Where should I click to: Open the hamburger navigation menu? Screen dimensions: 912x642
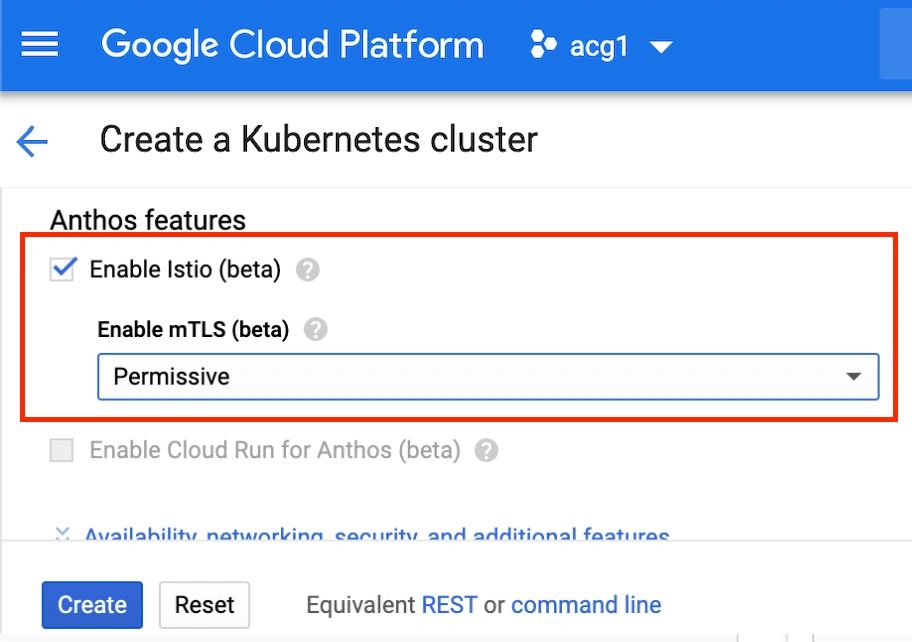click(40, 44)
